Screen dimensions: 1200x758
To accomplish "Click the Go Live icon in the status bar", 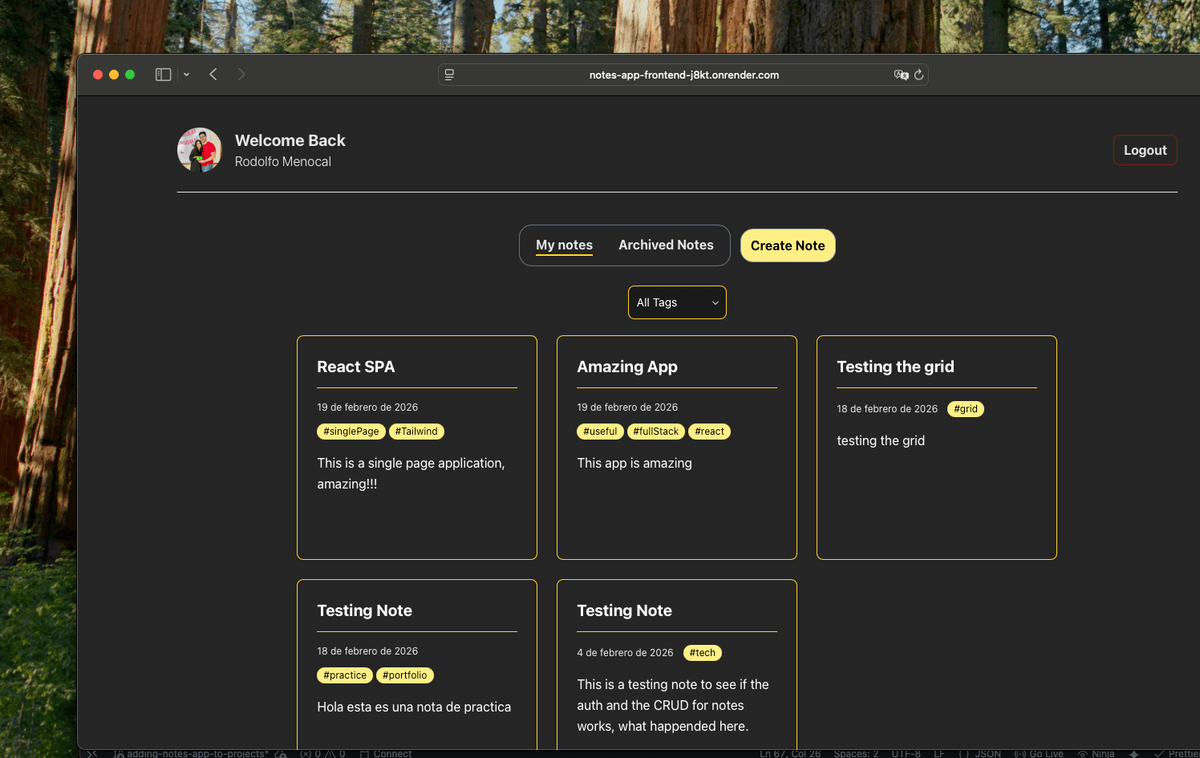I will tap(1038, 753).
